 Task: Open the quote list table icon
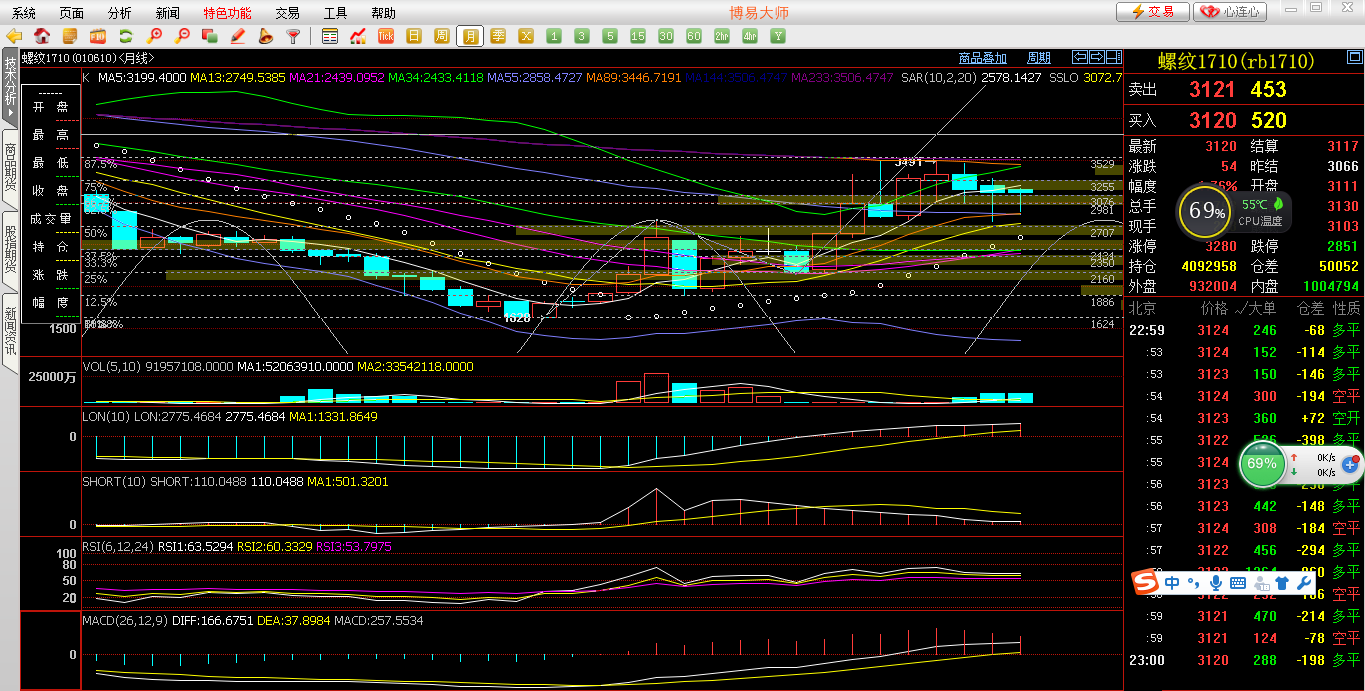click(330, 36)
